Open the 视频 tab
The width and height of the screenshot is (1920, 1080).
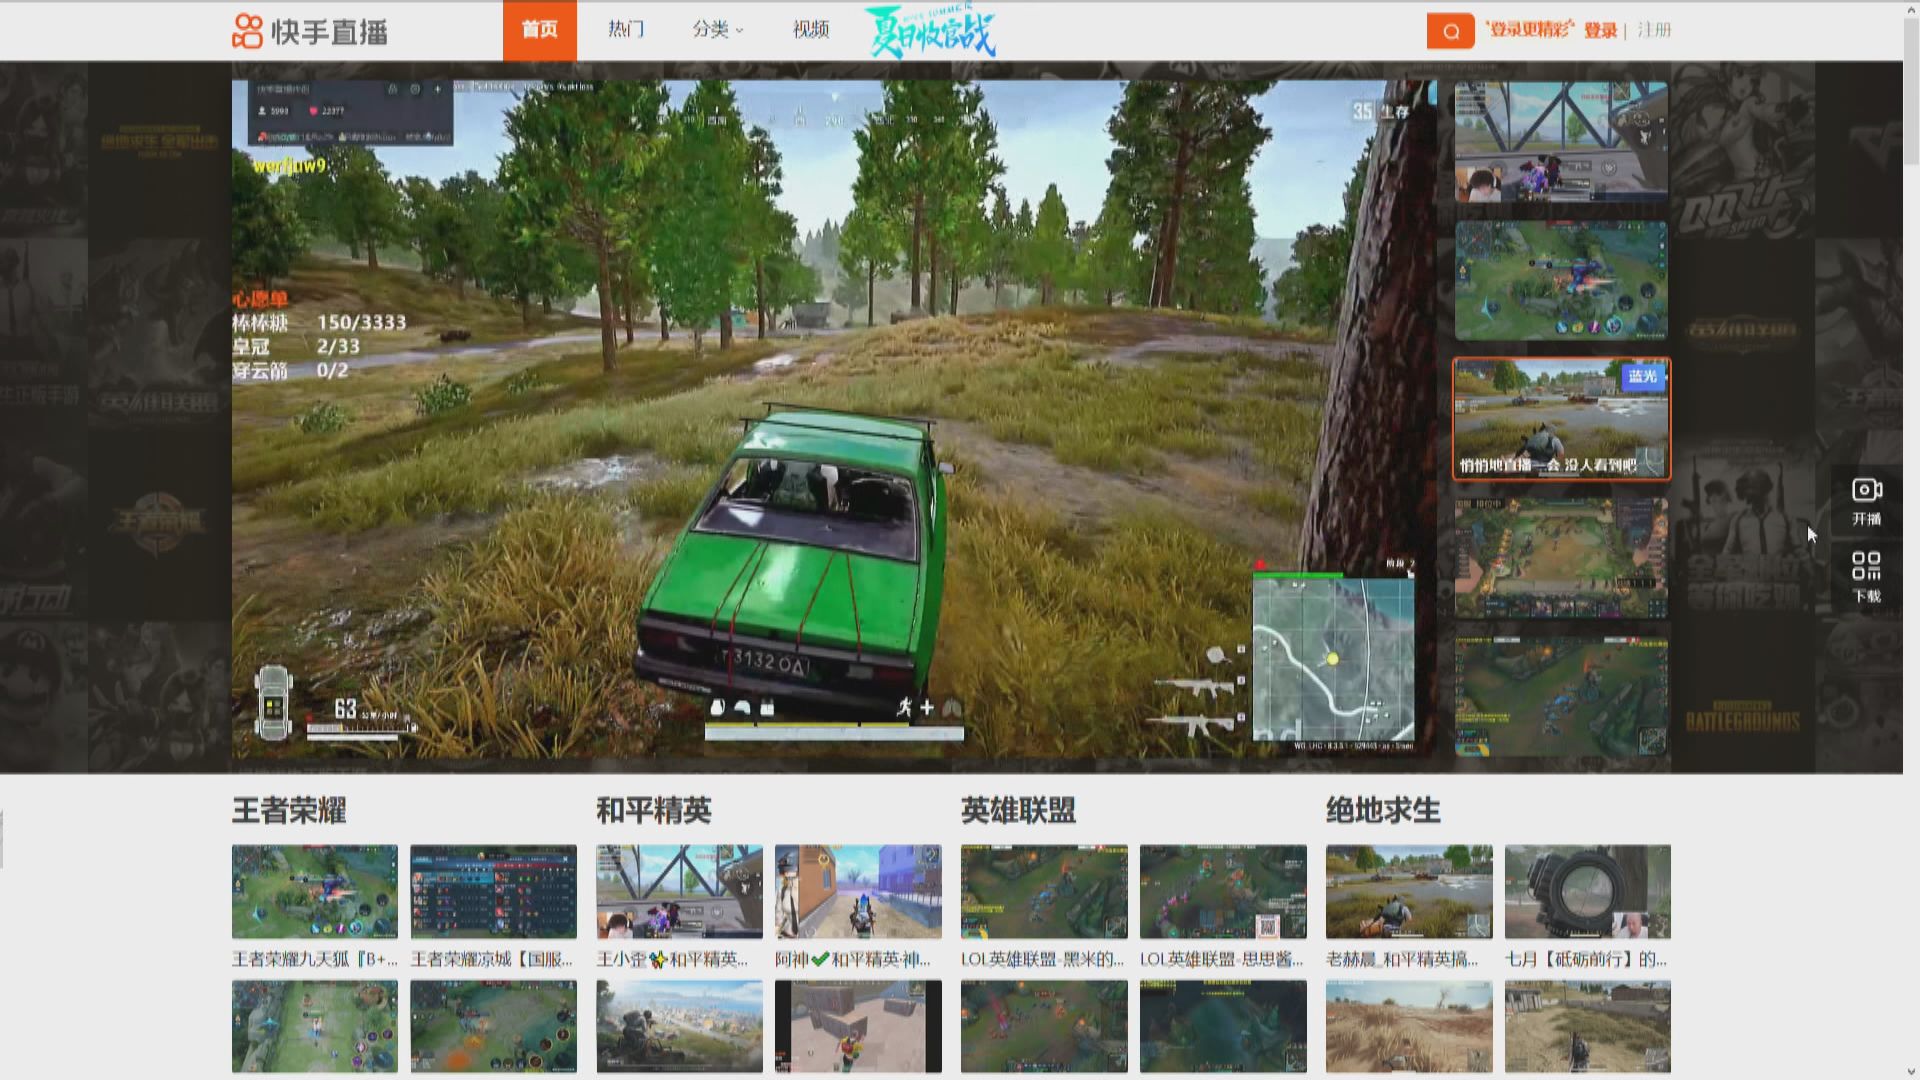click(810, 30)
